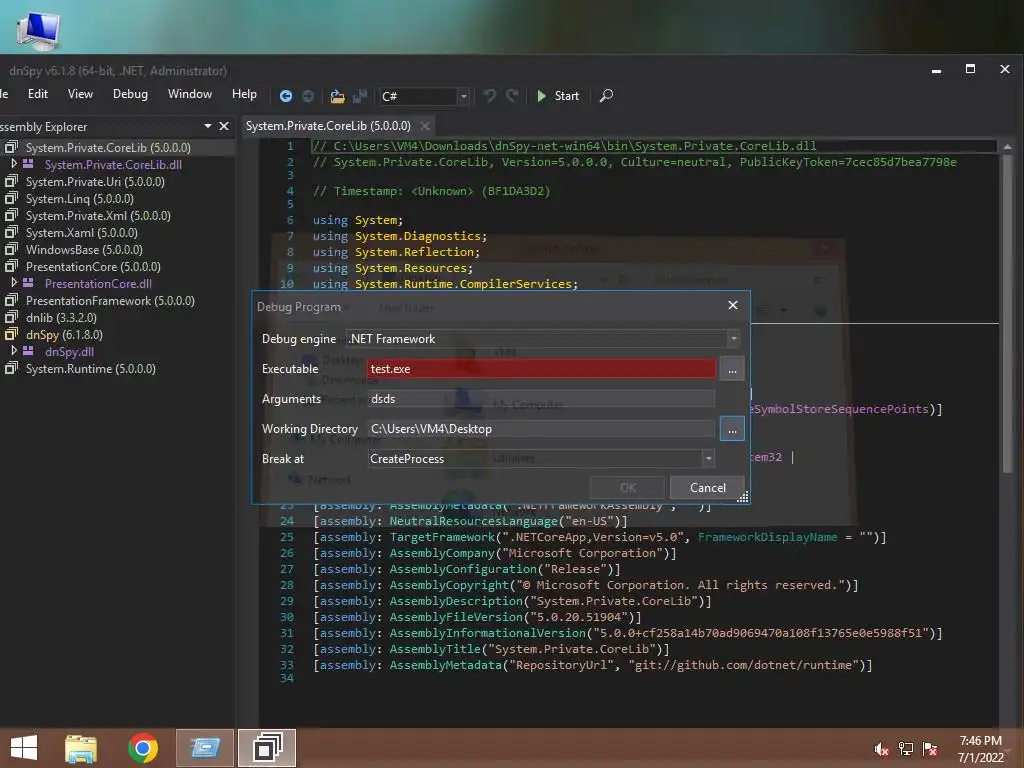Expand the PresentationCore.dll module node
The image size is (1024, 768).
coord(14,283)
